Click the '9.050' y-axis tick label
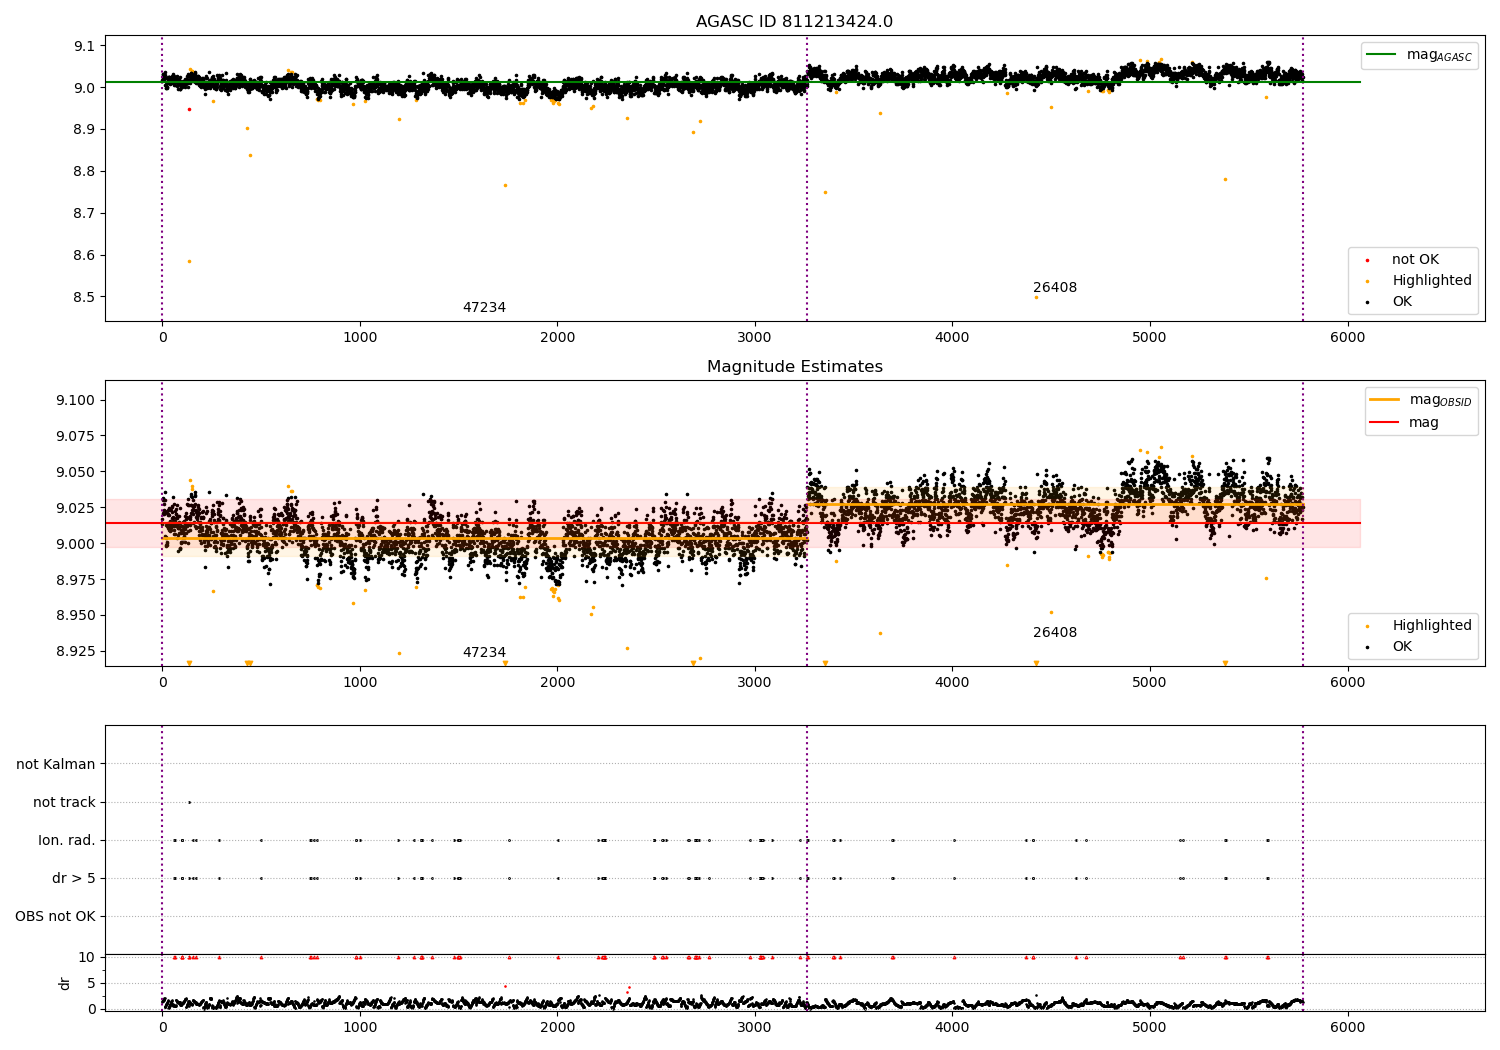This screenshot has width=1500, height=1050. 76,472
